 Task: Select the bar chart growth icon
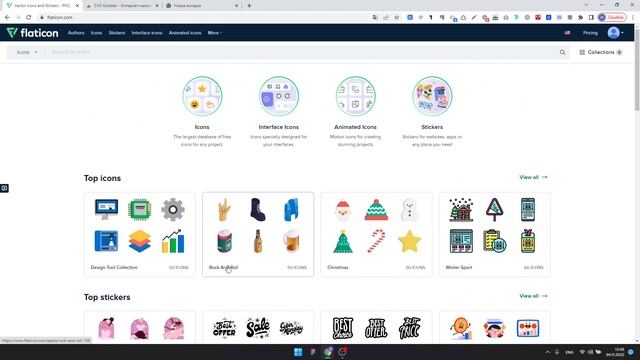coord(173,241)
